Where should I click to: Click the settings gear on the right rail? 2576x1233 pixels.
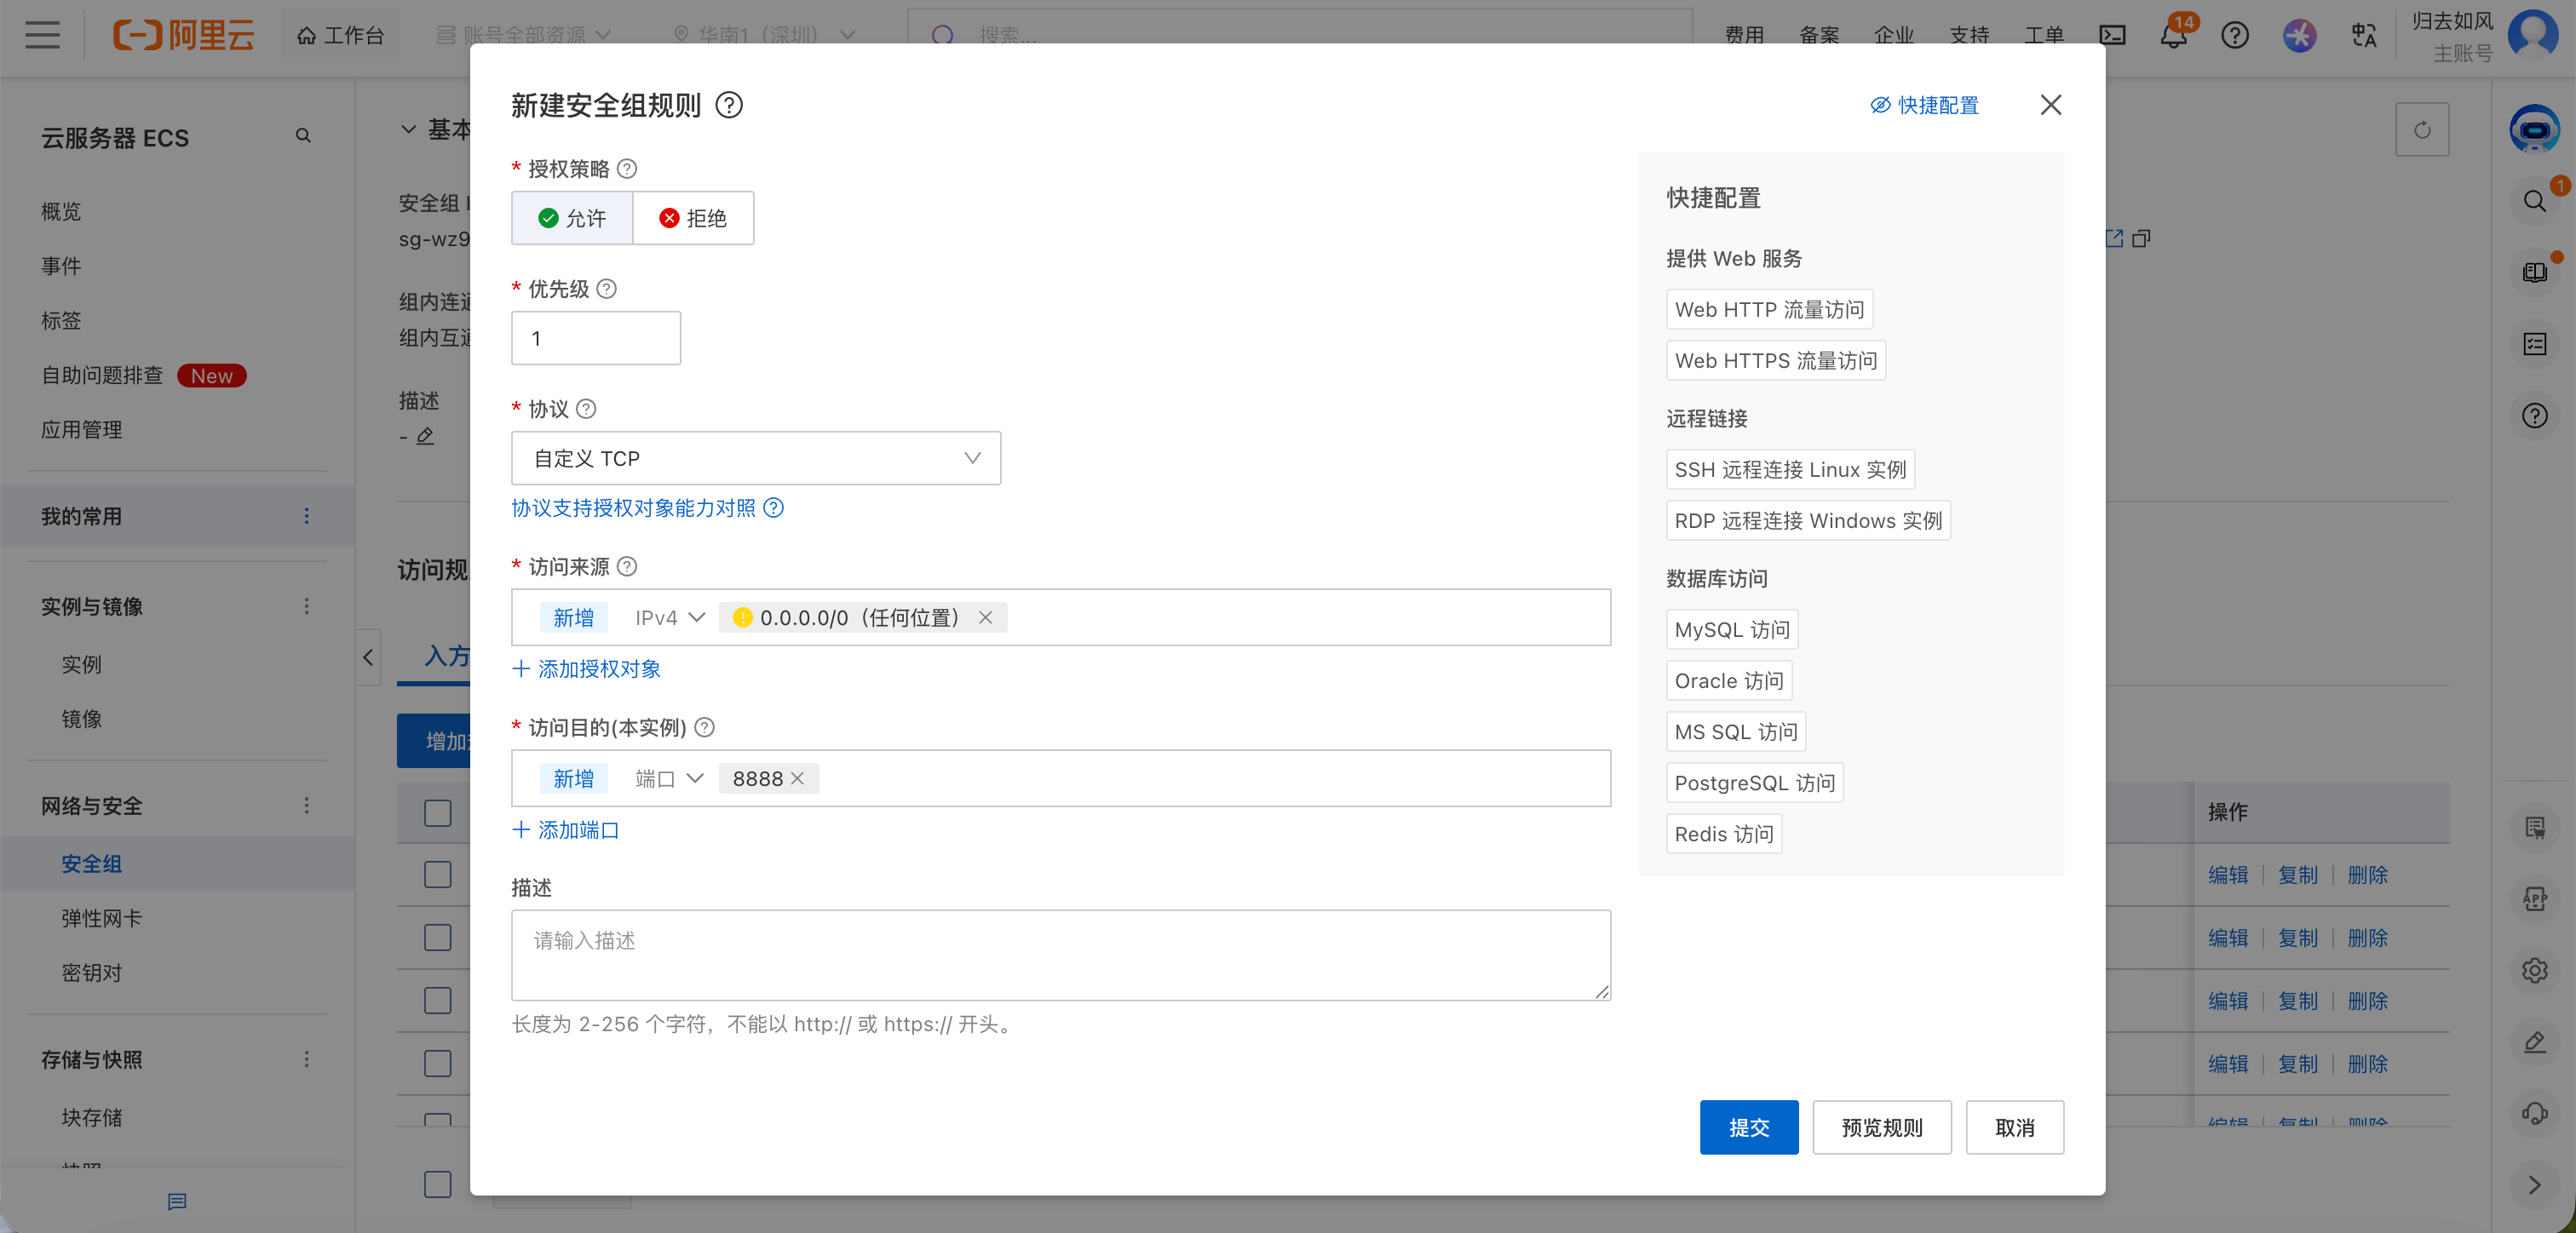(x=2535, y=970)
